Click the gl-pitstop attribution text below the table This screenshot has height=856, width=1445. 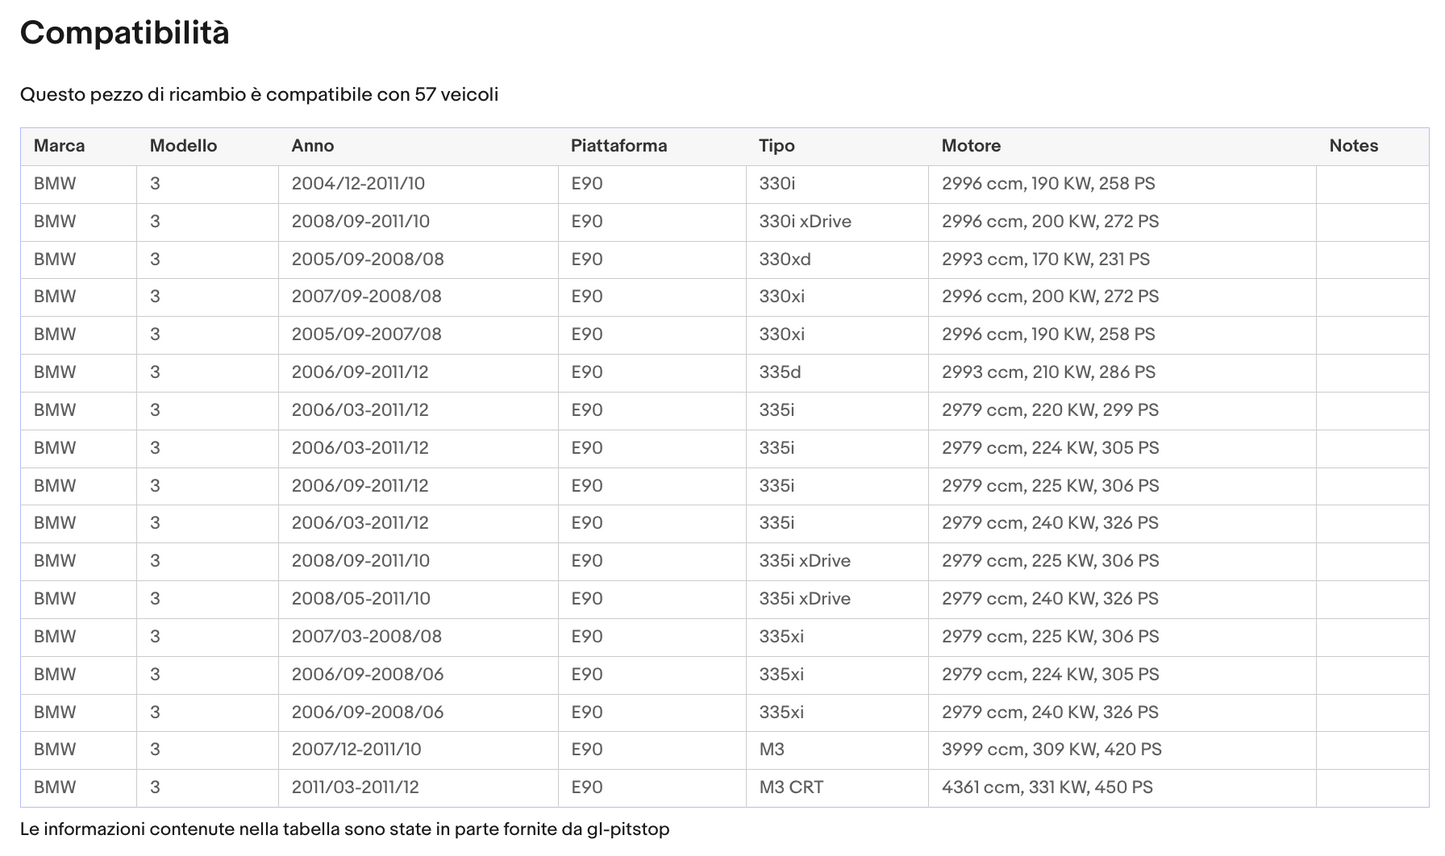point(344,830)
